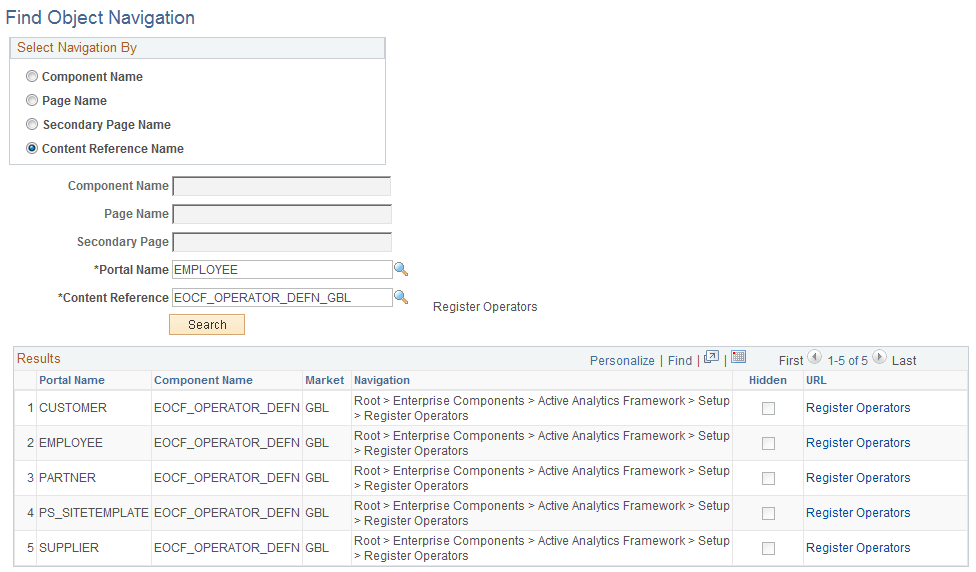
Task: Open Personalize link in results header
Action: tap(622, 360)
